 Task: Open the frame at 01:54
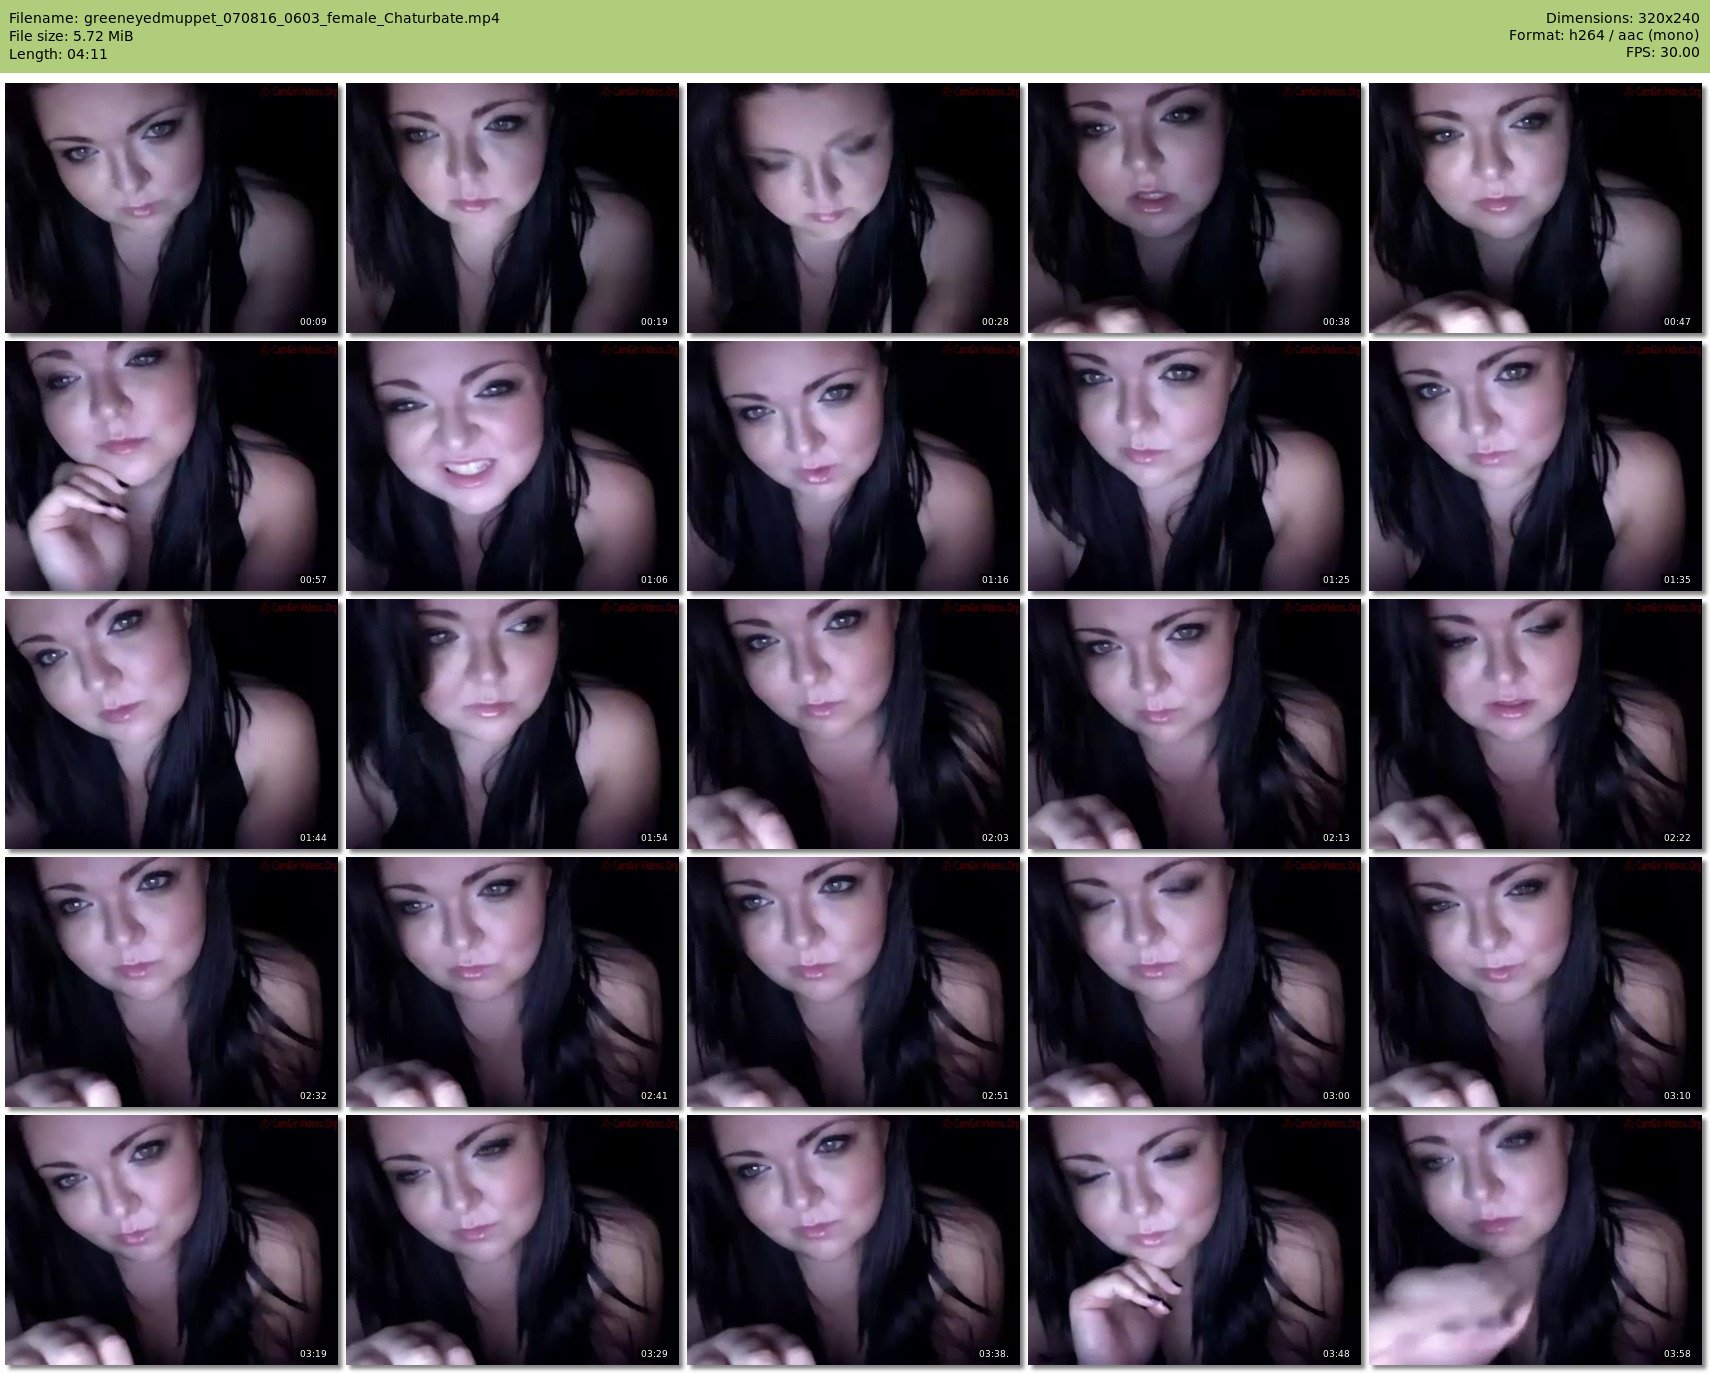pyautogui.click(x=513, y=724)
